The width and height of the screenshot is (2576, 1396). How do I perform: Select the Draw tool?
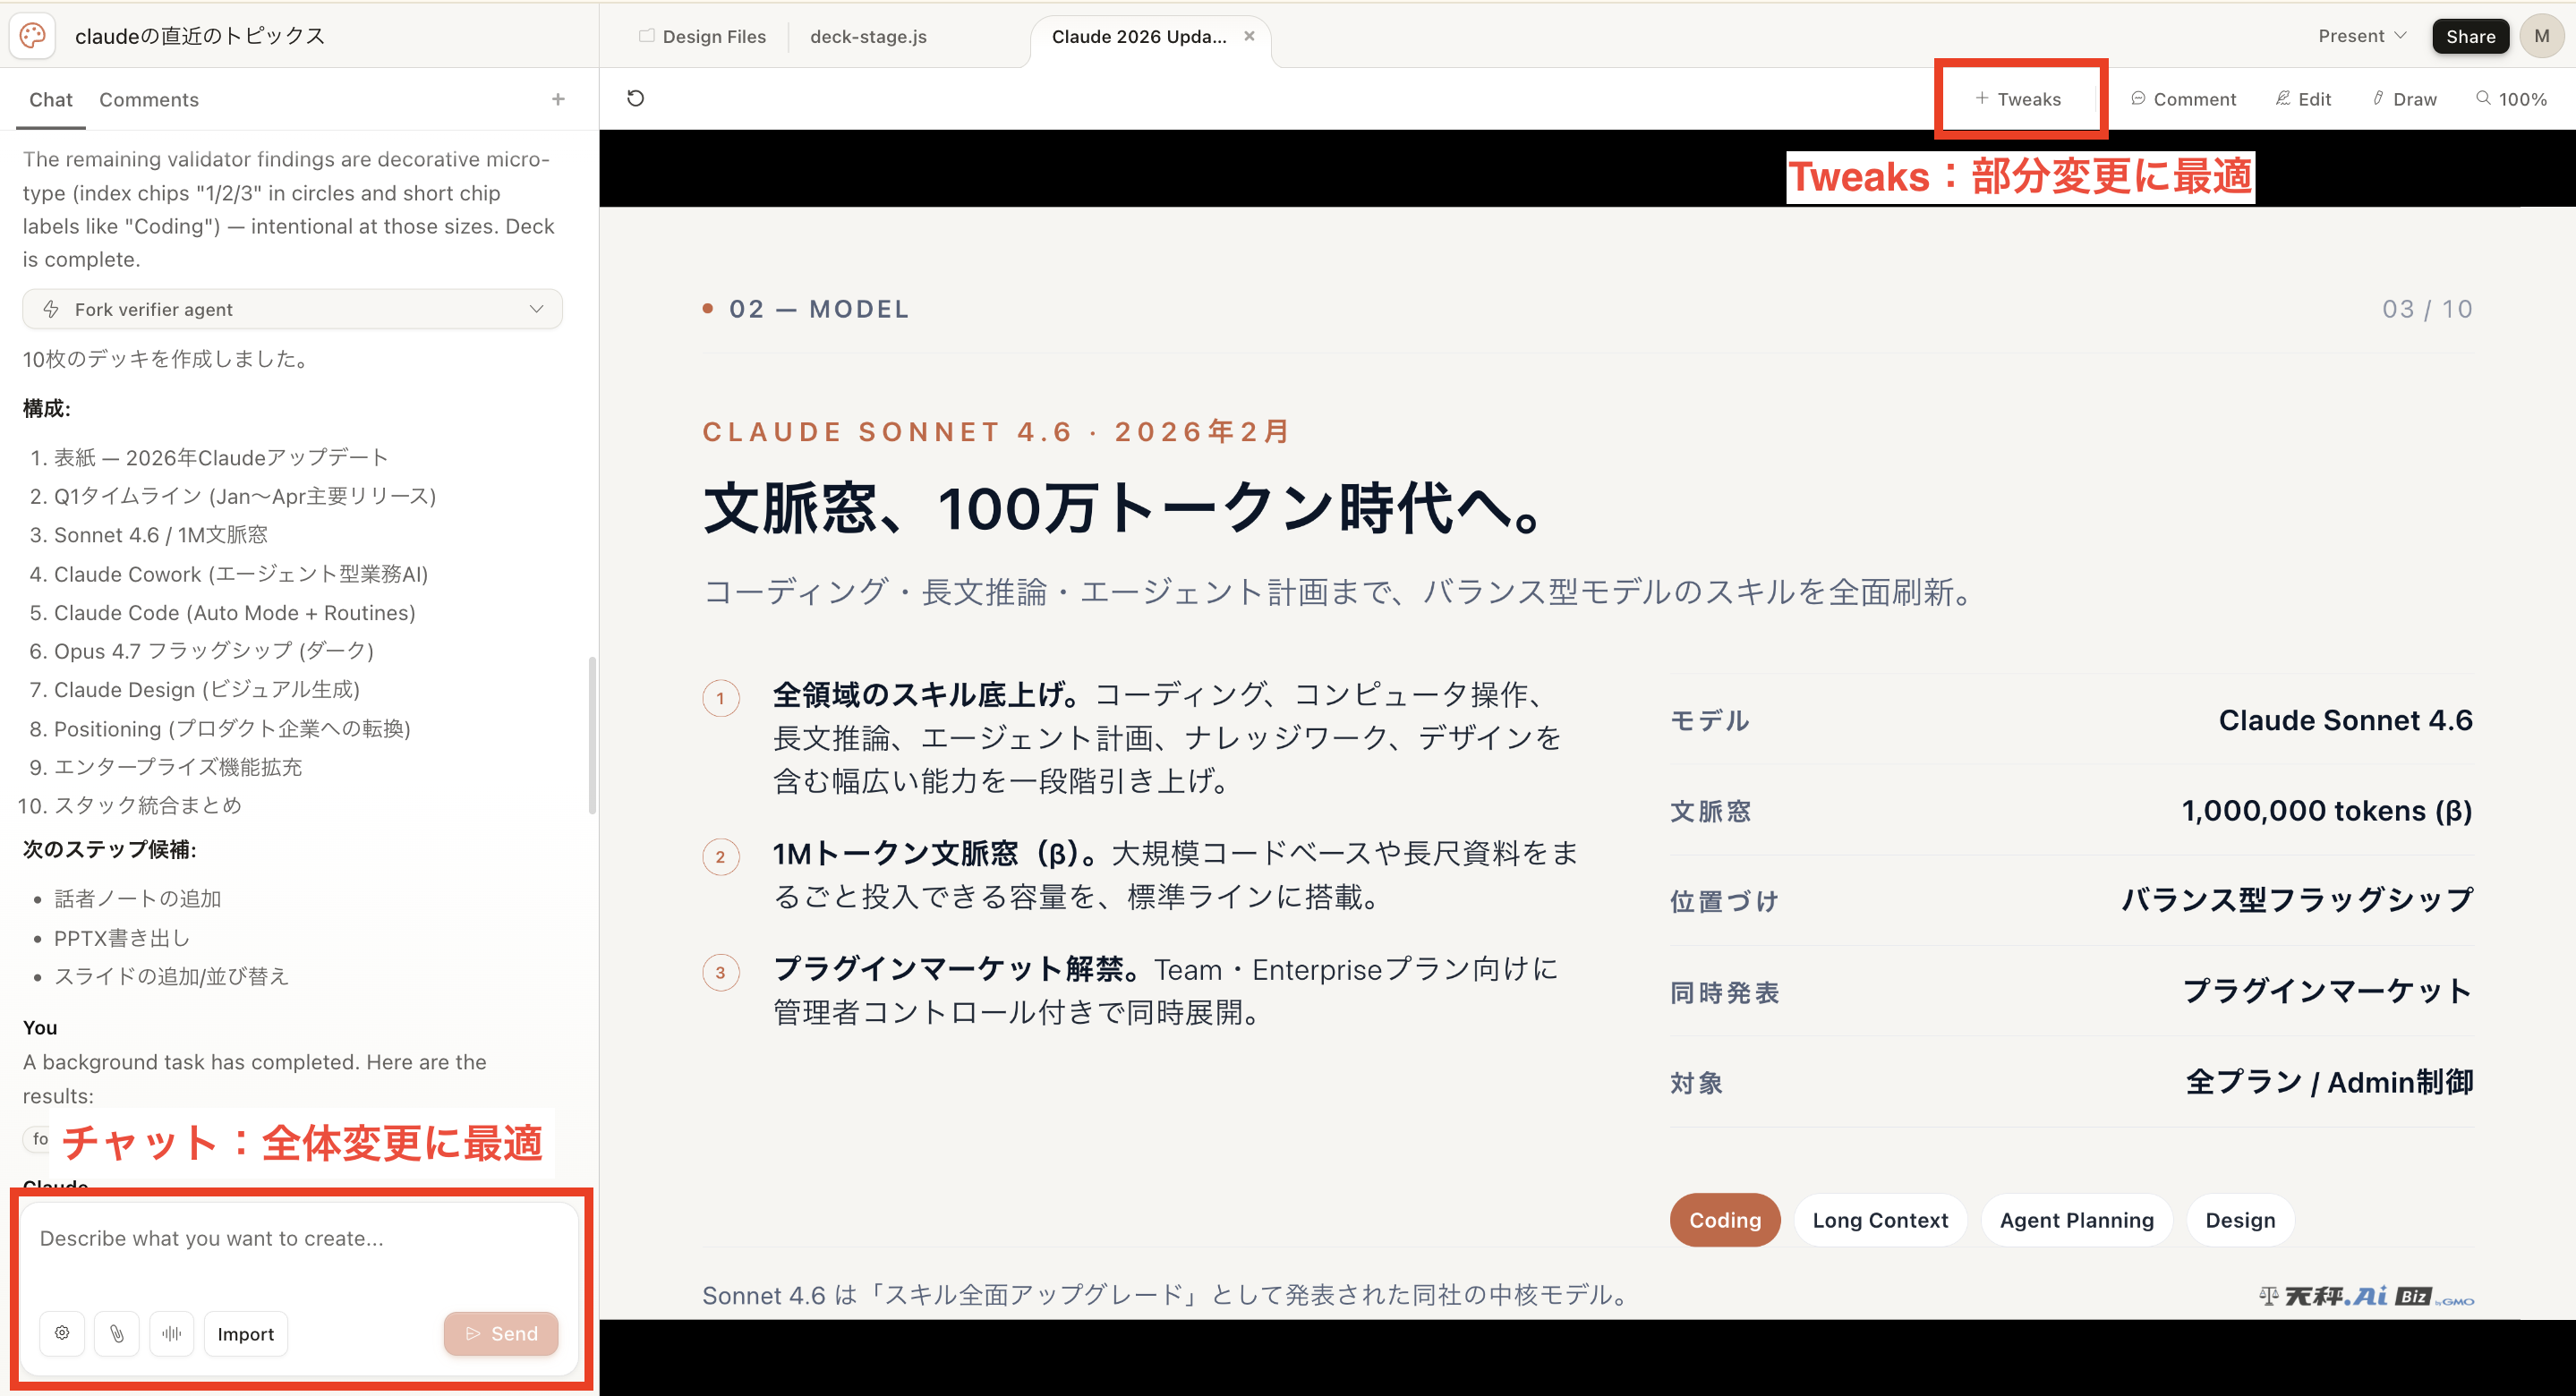click(x=2405, y=99)
